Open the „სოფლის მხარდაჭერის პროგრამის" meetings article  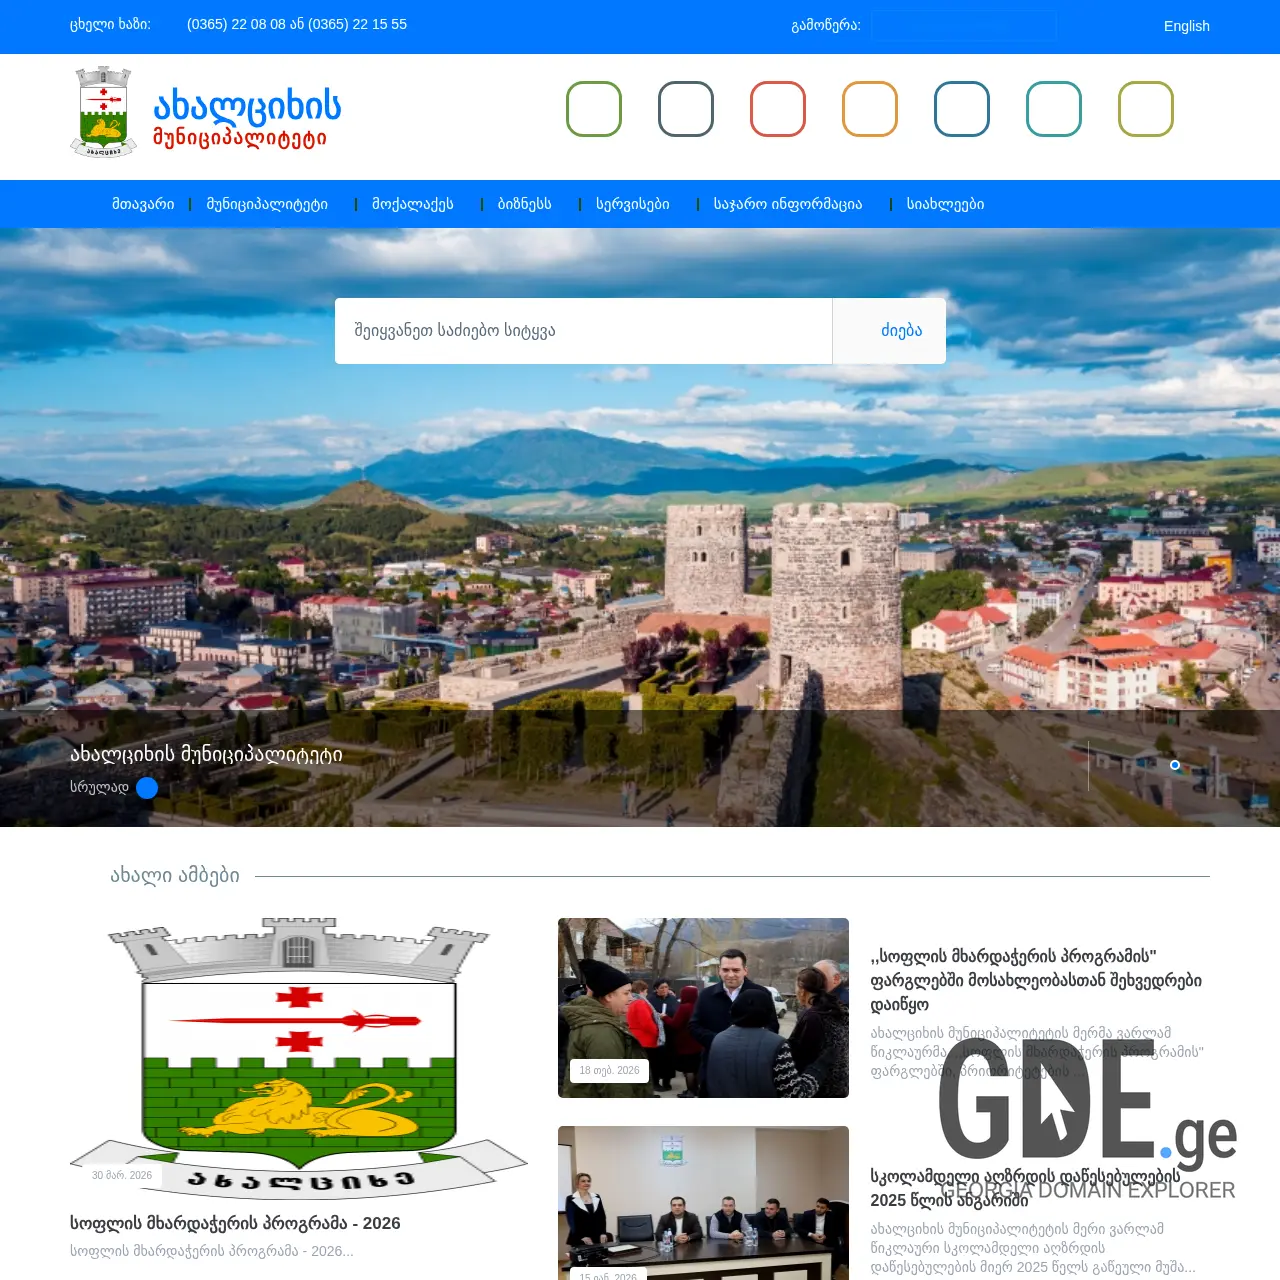click(1036, 980)
